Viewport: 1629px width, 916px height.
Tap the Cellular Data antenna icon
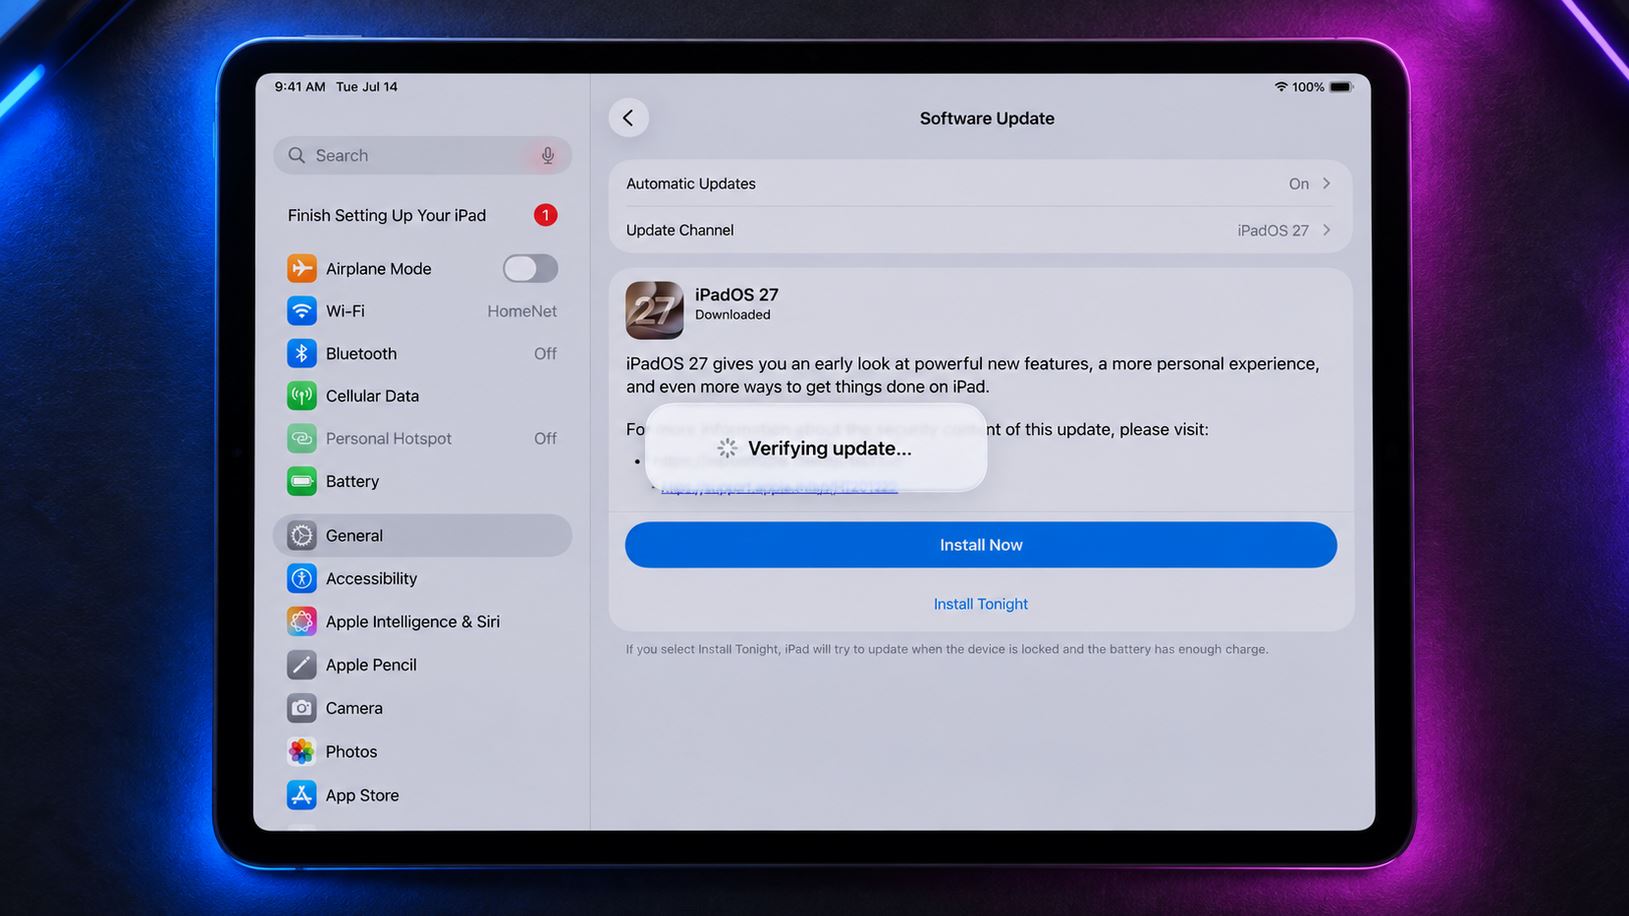[x=301, y=396]
